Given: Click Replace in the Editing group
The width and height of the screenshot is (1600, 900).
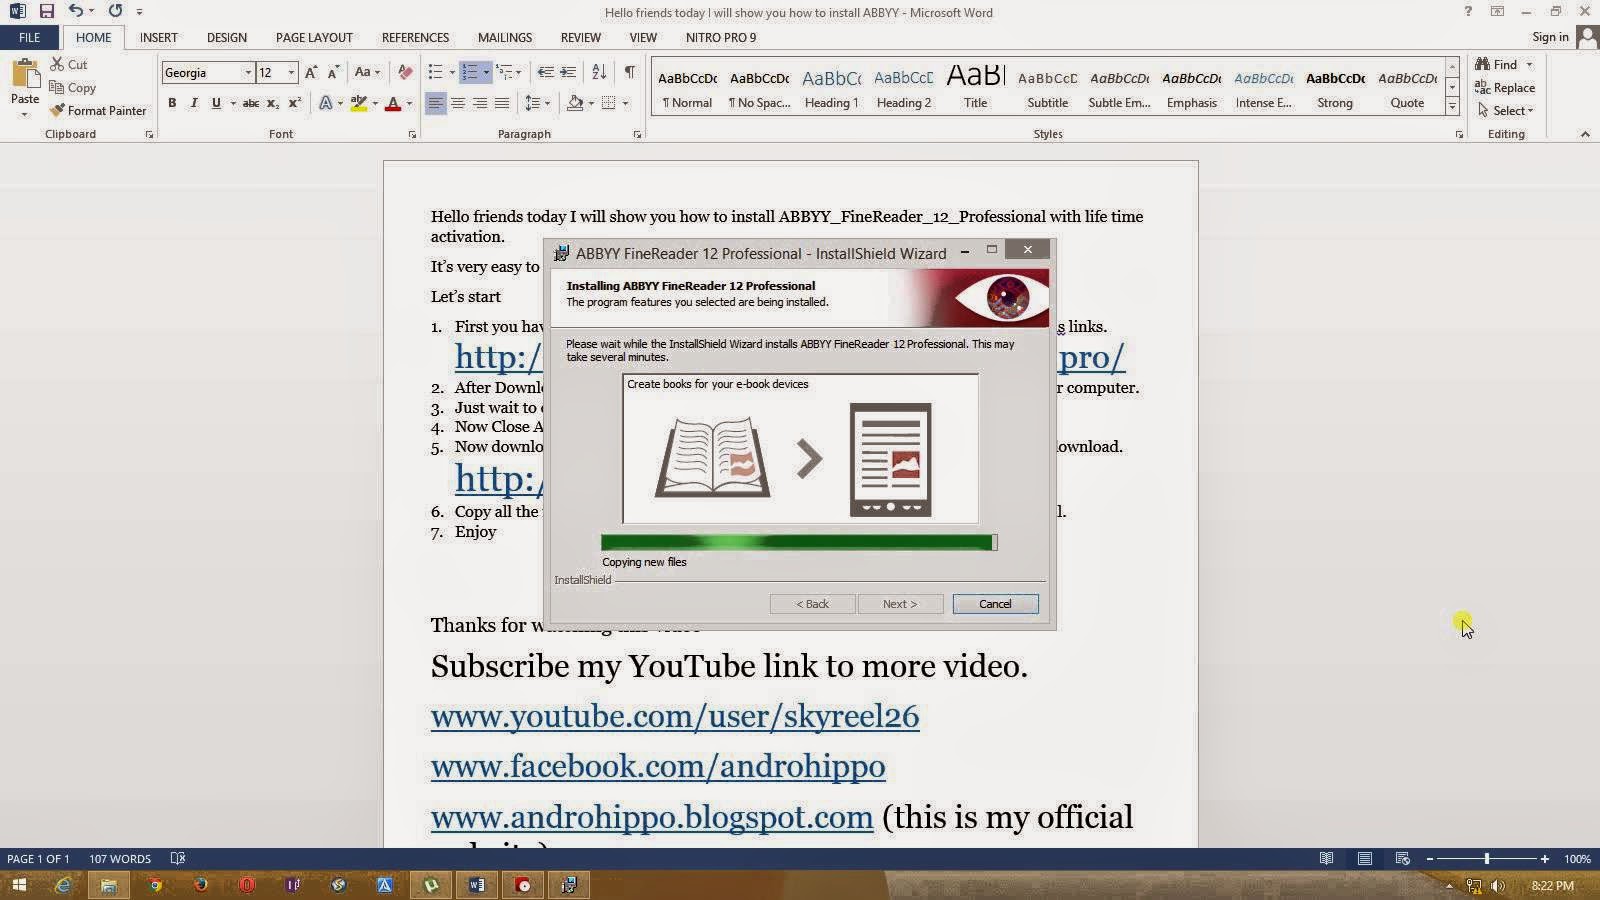Looking at the screenshot, I should [x=1505, y=87].
